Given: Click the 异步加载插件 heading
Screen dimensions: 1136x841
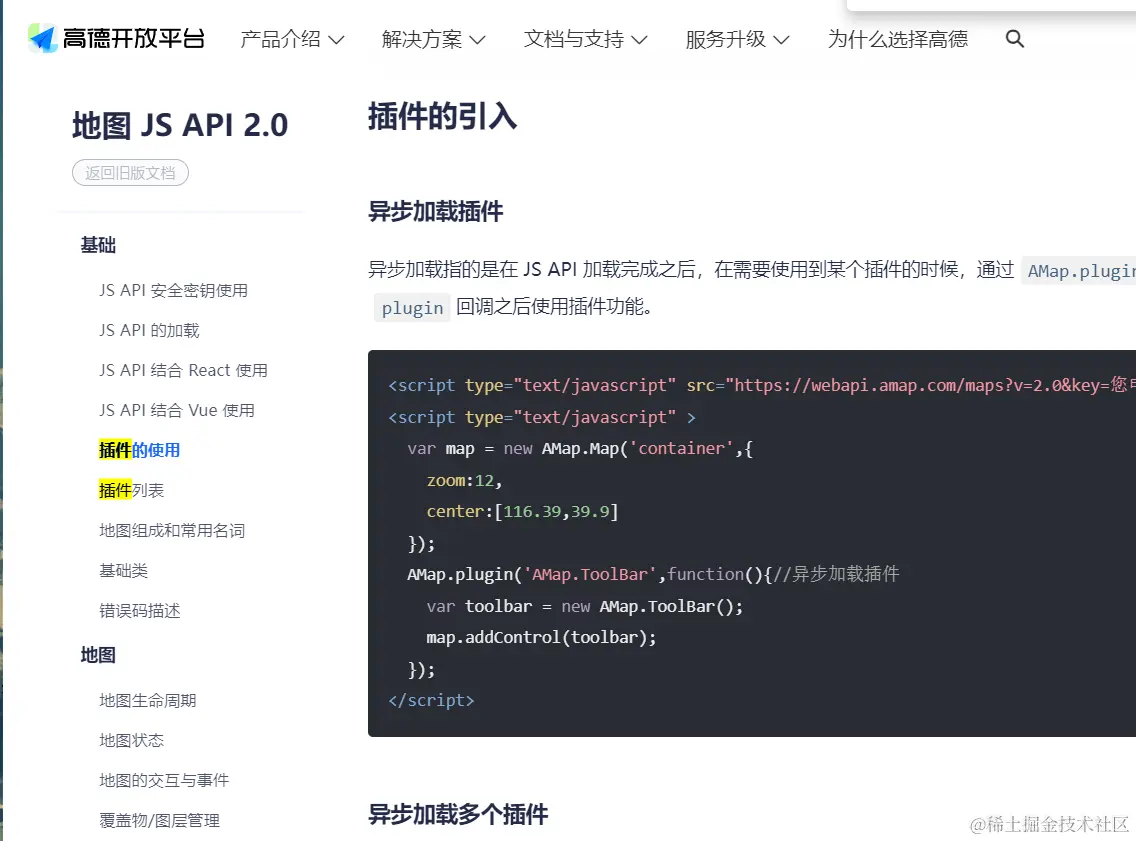Looking at the screenshot, I should point(435,212).
